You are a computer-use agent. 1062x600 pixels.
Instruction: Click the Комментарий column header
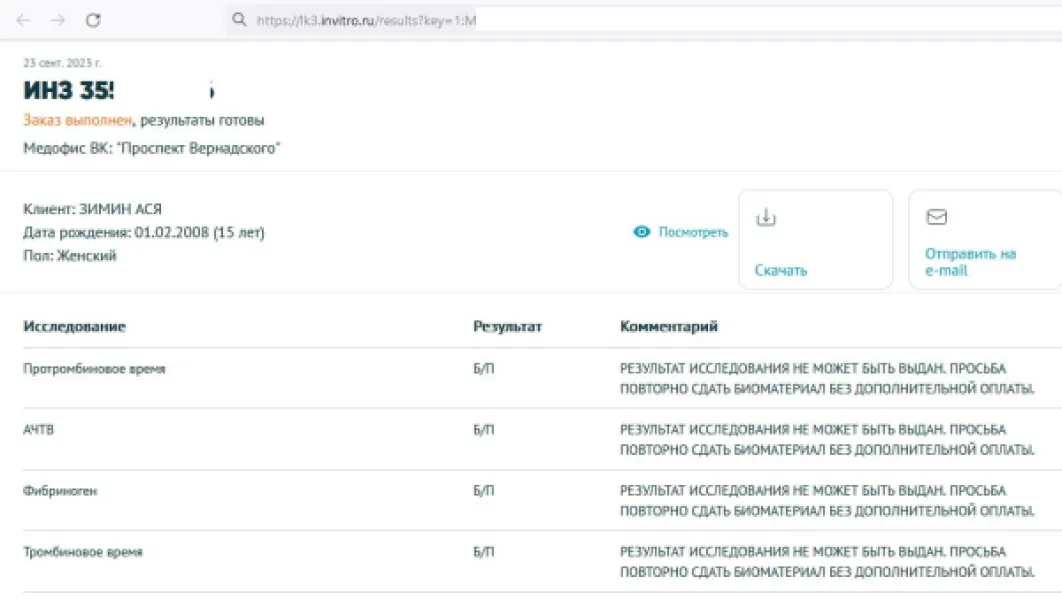point(668,326)
